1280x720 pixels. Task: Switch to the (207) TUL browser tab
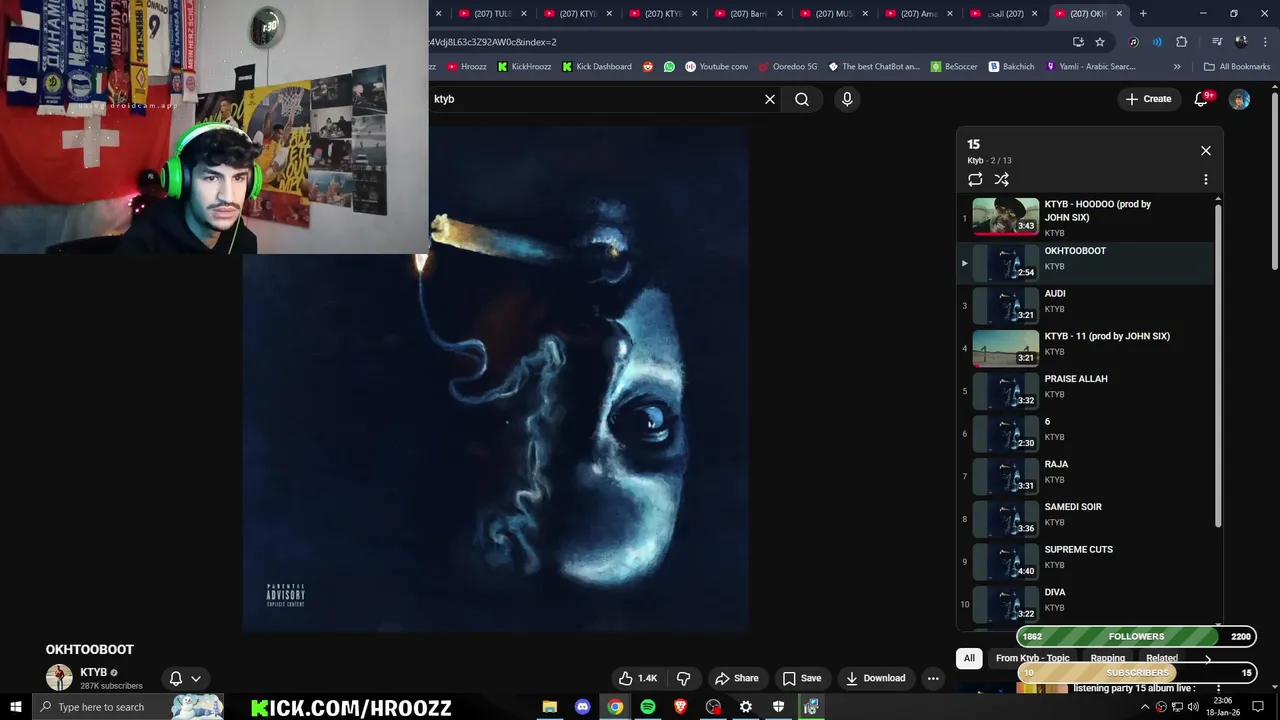coord(492,13)
